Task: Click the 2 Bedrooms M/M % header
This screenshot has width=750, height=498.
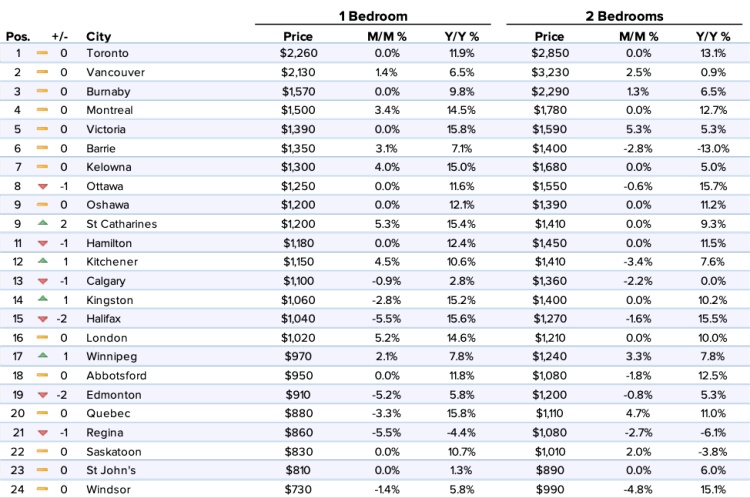Action: coord(639,36)
